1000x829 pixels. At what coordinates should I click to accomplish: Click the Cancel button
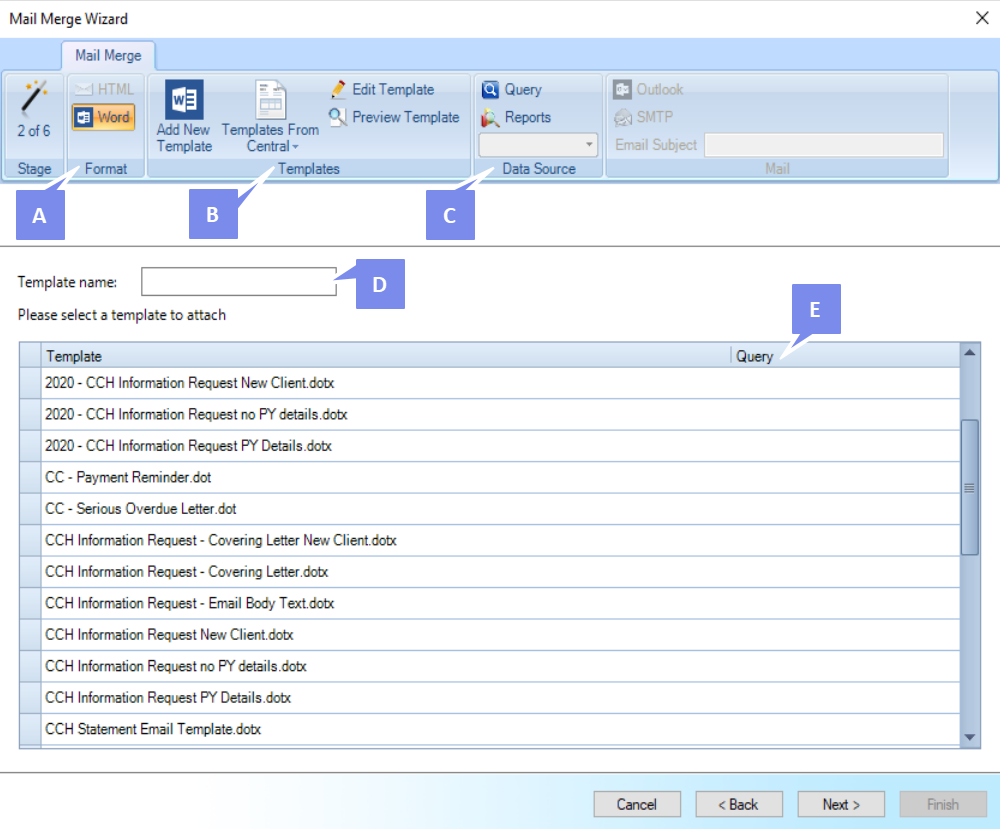(636, 804)
